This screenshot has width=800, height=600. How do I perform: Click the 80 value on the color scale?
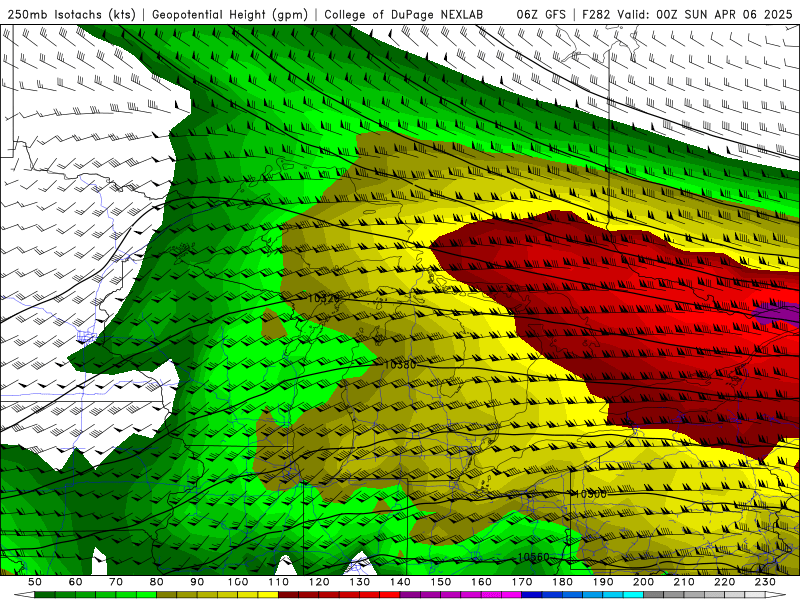157,582
